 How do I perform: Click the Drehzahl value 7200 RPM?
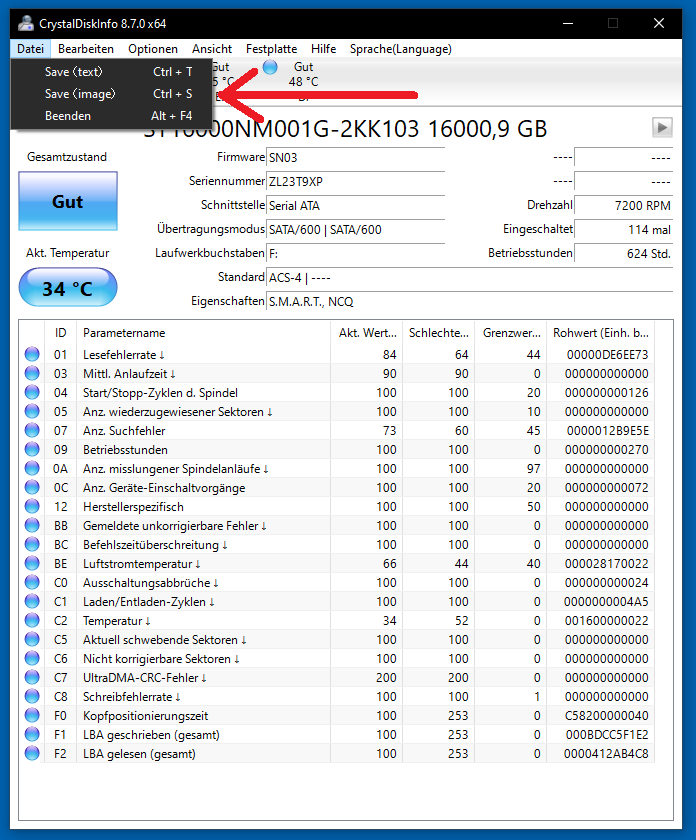pos(624,206)
